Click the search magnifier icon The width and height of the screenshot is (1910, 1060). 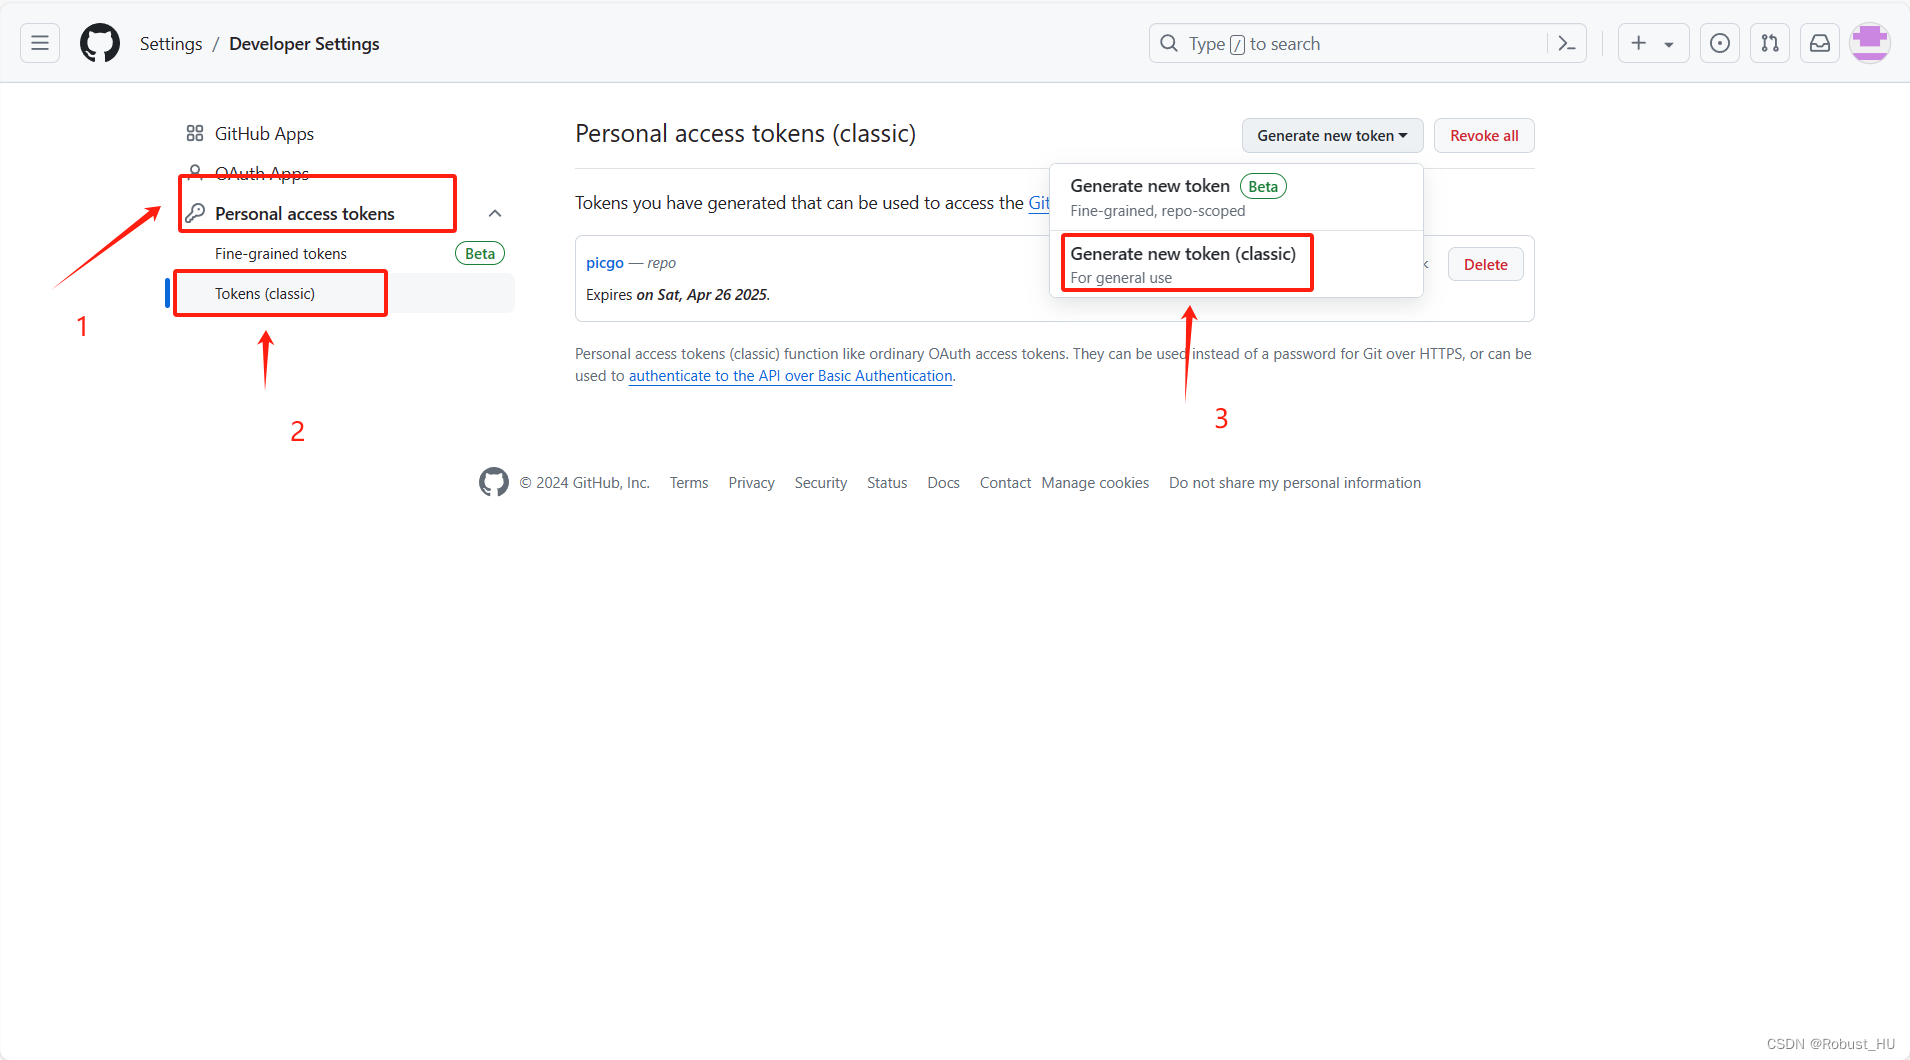point(1169,43)
